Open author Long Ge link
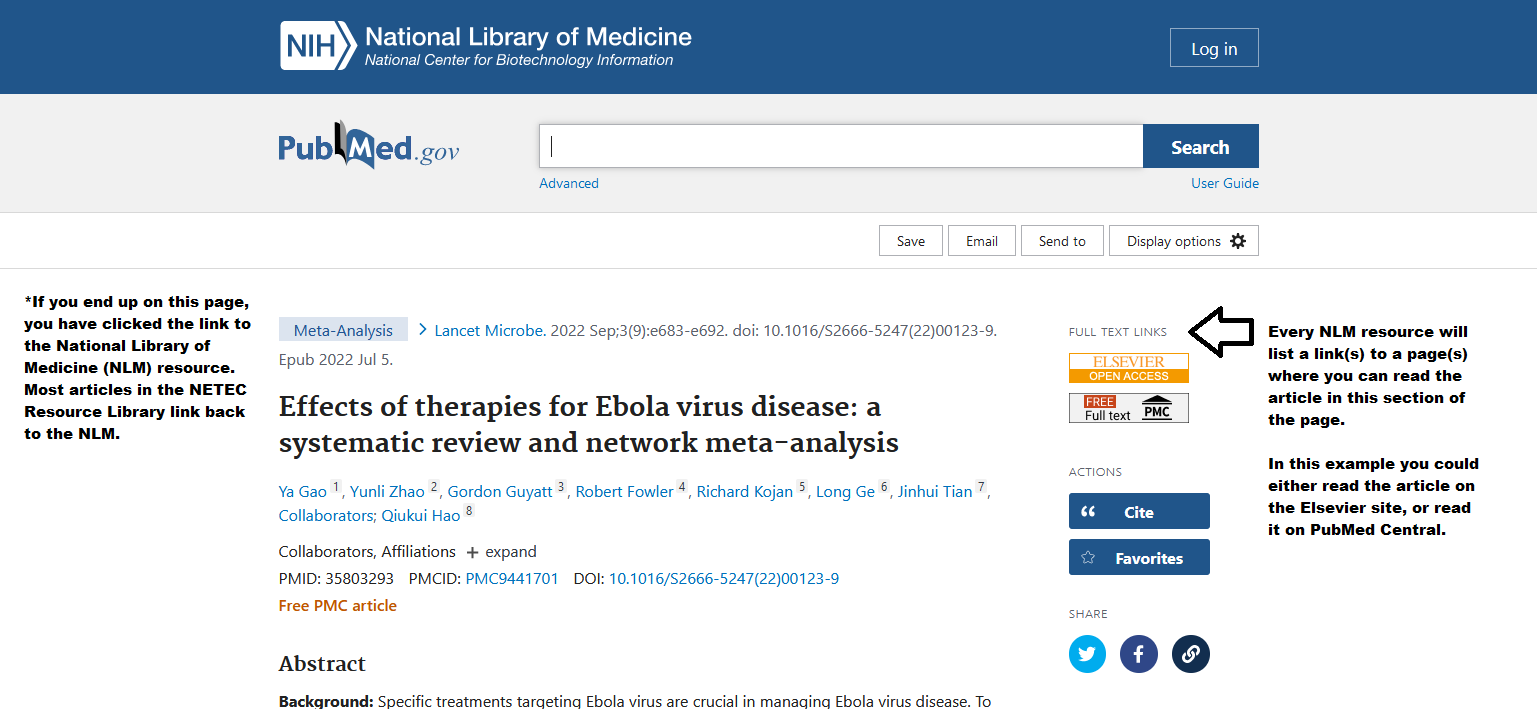The image size is (1537, 709). pyautogui.click(x=845, y=491)
